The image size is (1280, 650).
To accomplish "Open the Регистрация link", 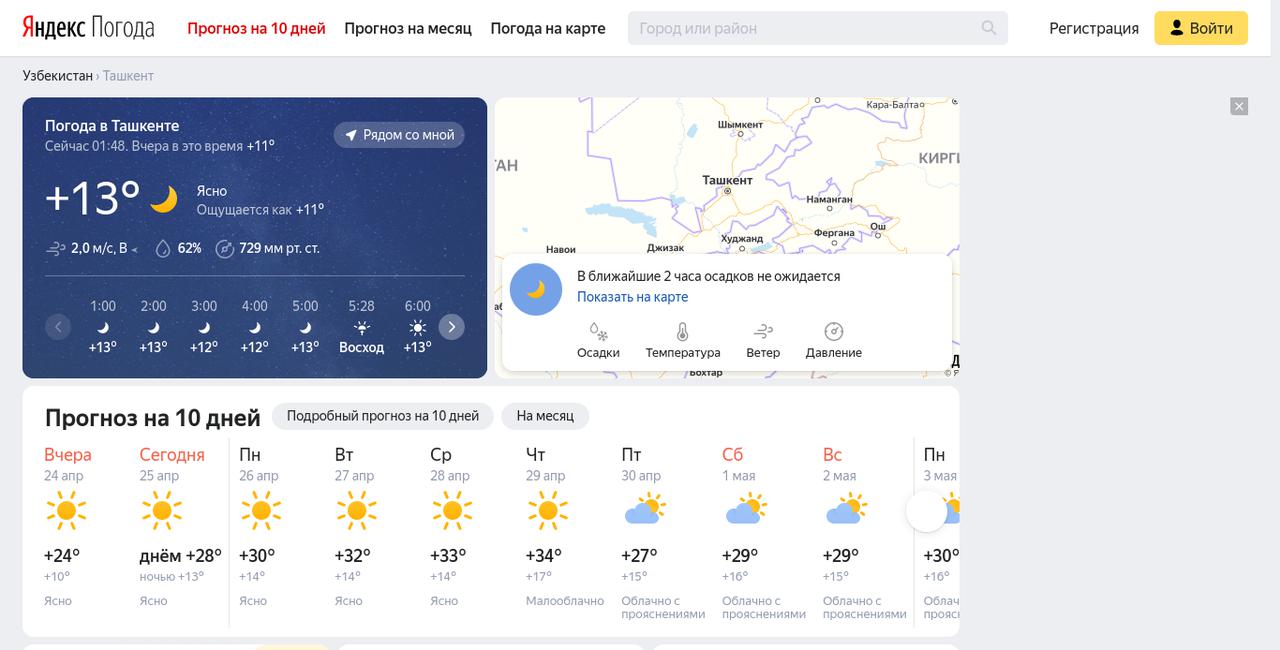I will pos(1094,28).
